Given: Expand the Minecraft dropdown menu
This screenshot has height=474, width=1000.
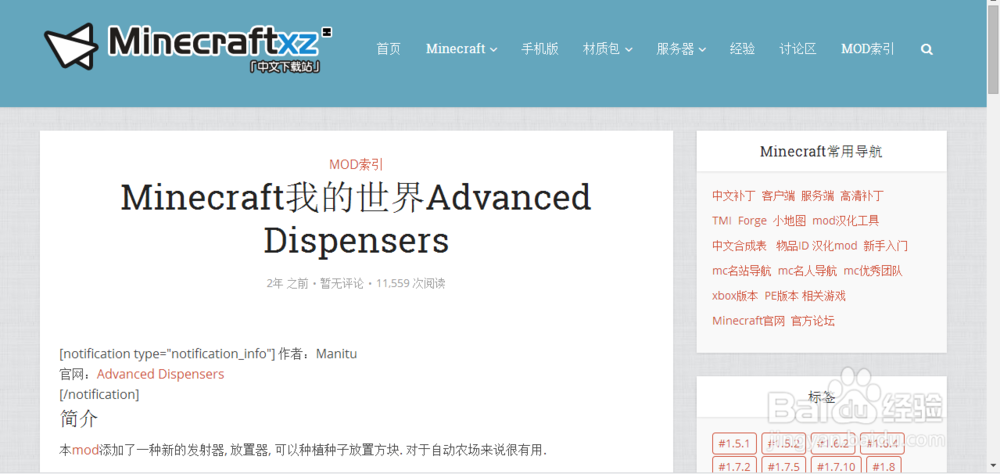Looking at the screenshot, I should (x=462, y=49).
